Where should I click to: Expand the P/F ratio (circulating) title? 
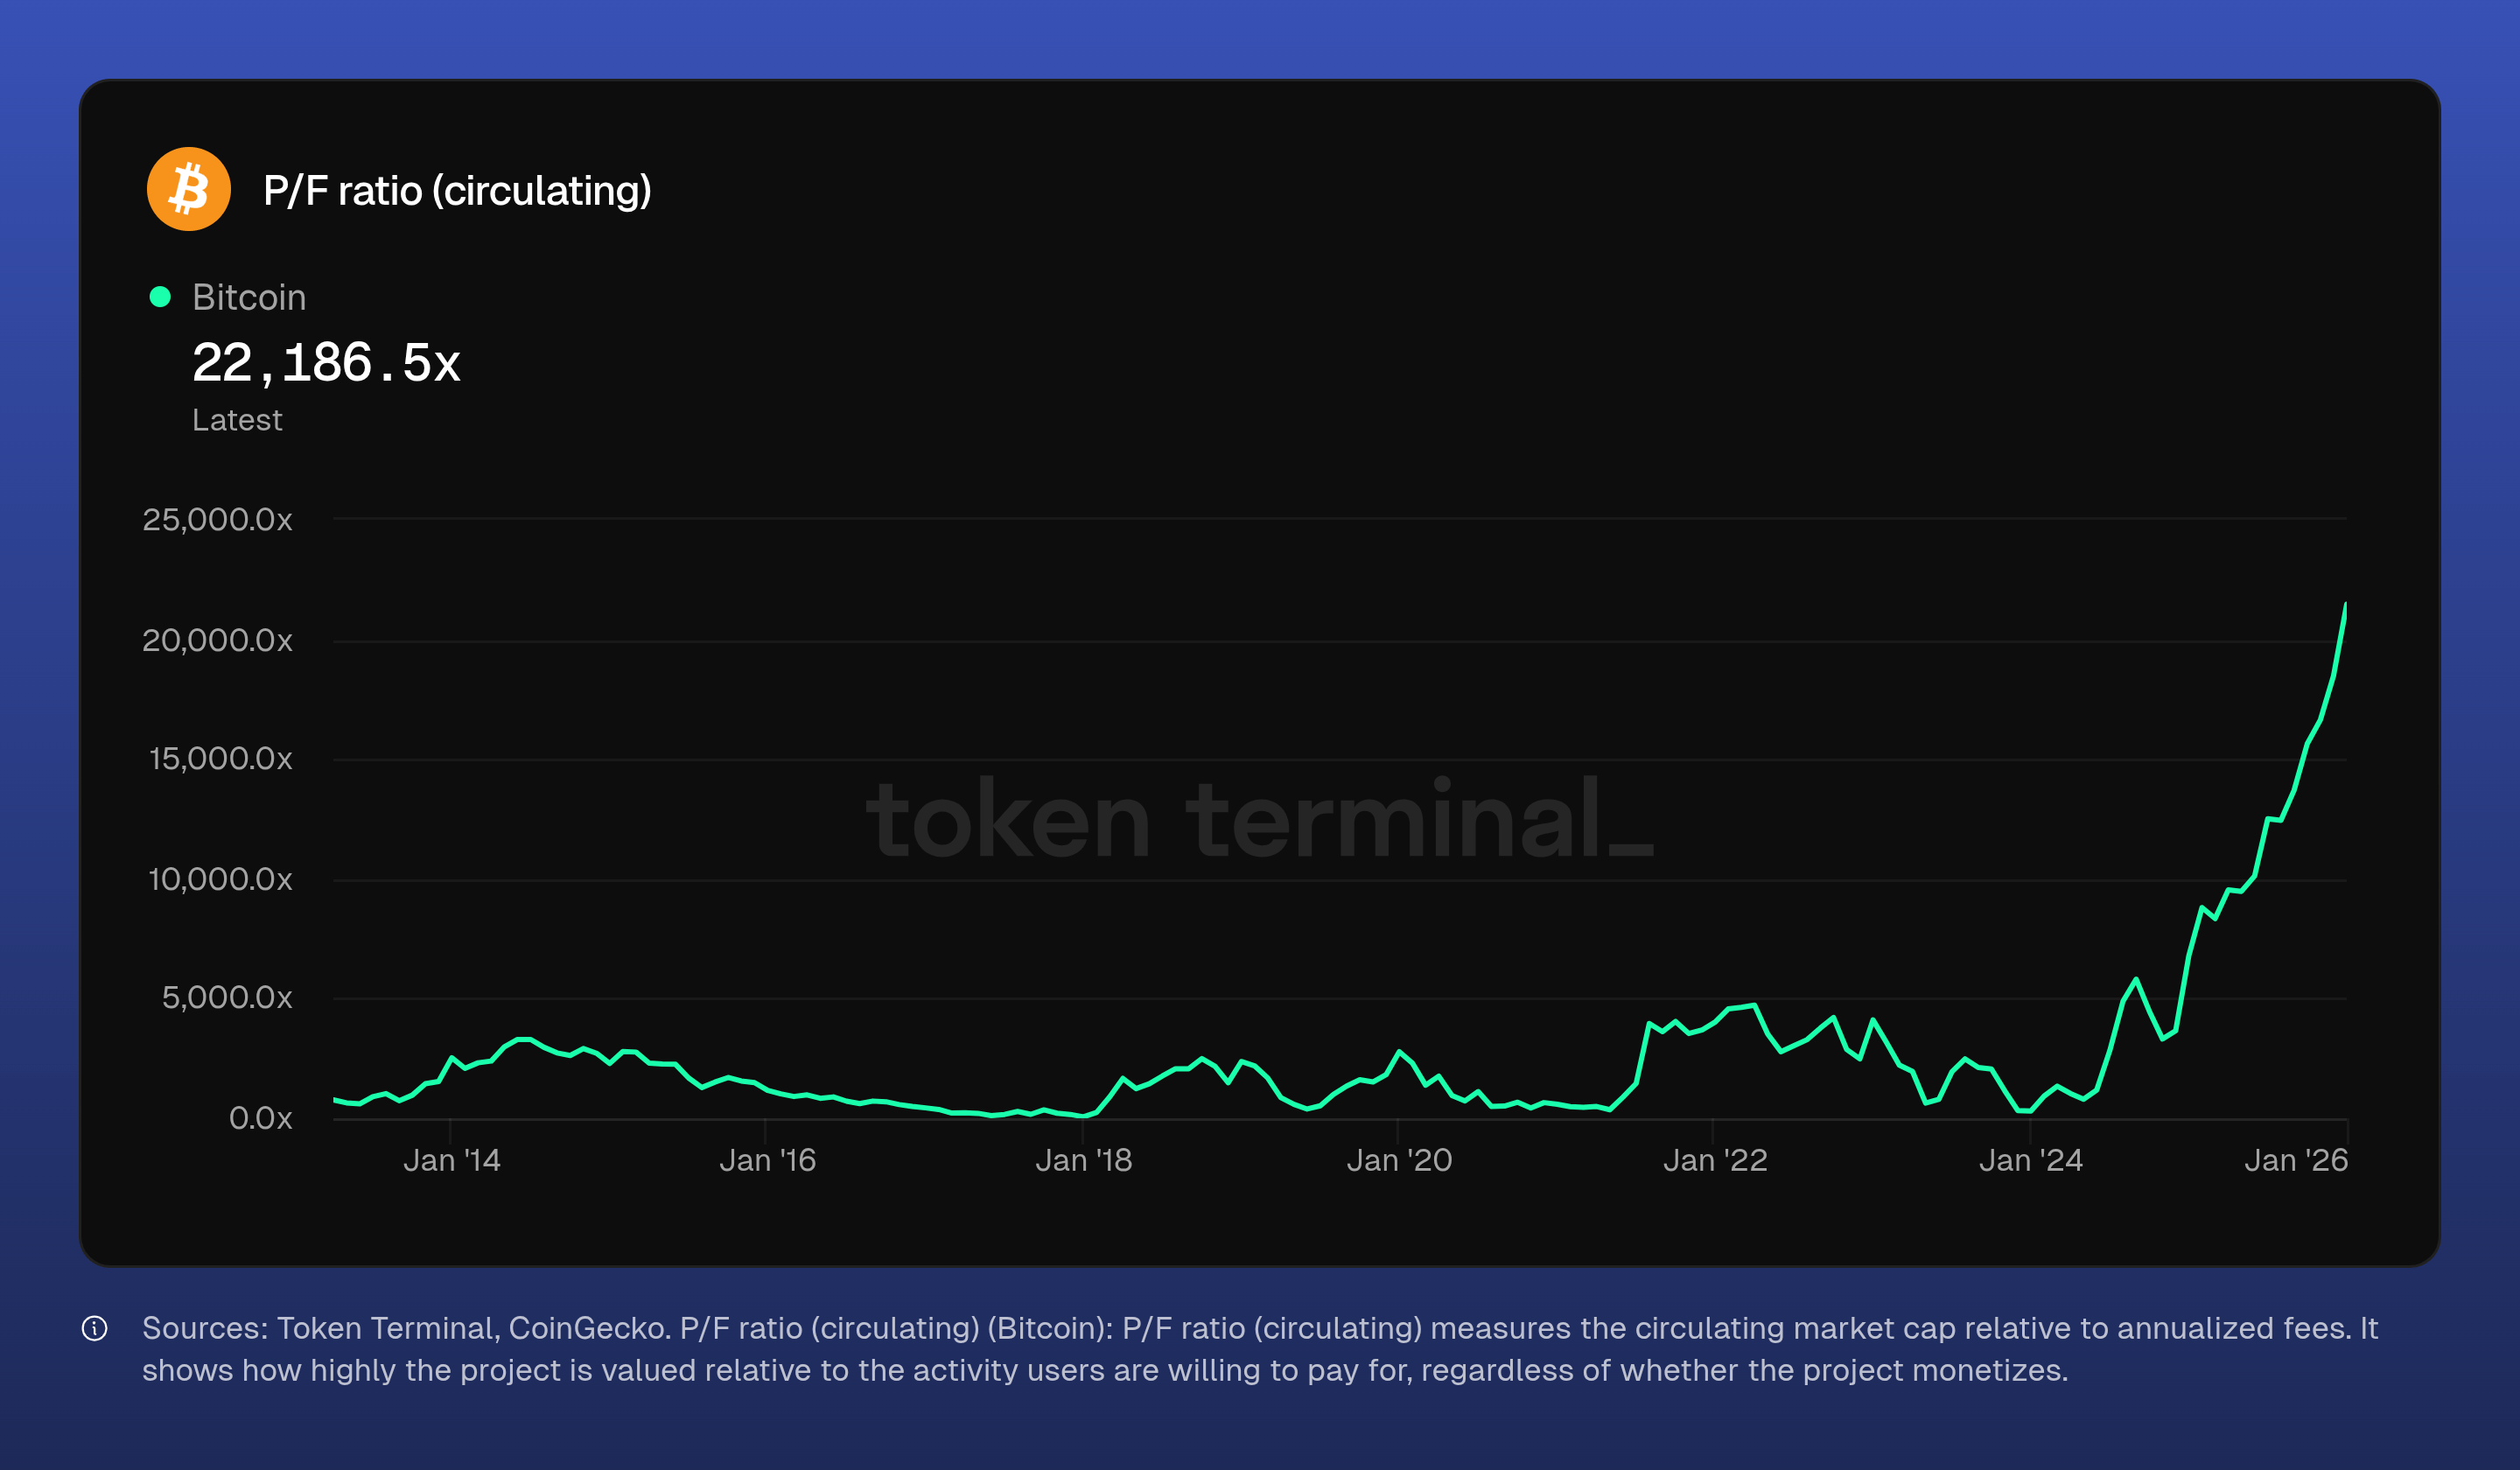[x=457, y=188]
